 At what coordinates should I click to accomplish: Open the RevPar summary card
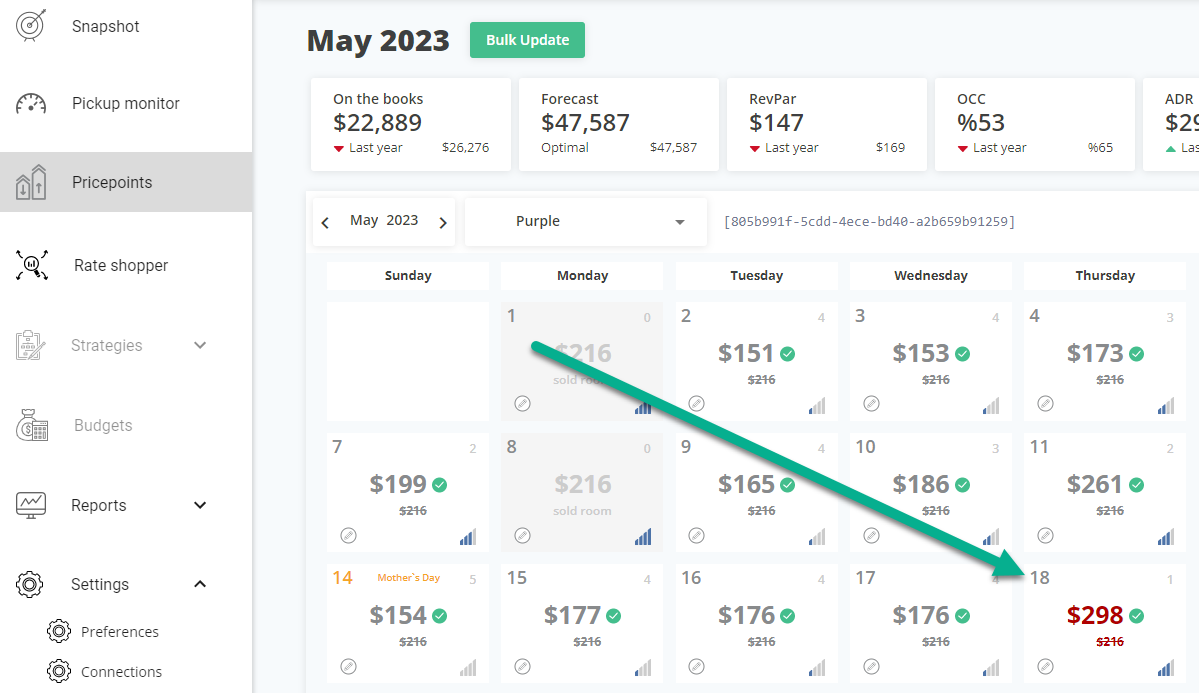[827, 124]
